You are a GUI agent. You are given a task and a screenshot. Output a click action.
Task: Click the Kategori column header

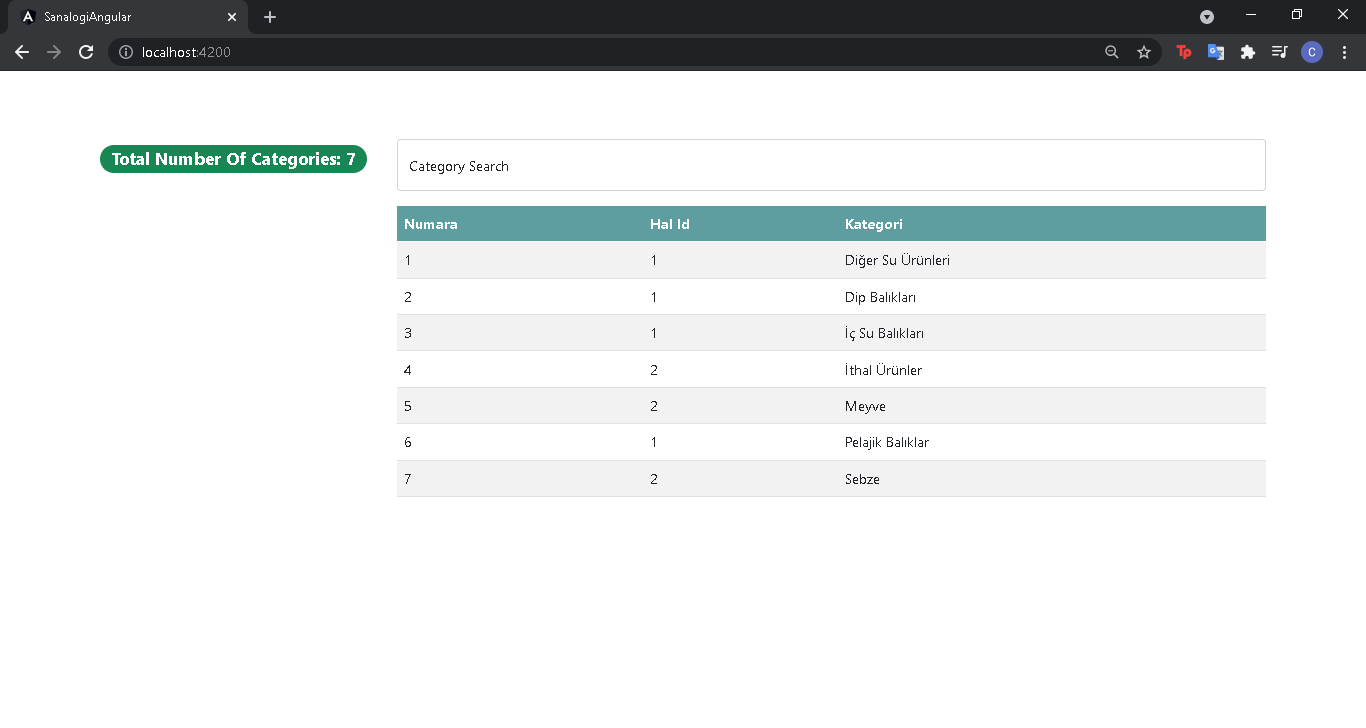point(874,224)
